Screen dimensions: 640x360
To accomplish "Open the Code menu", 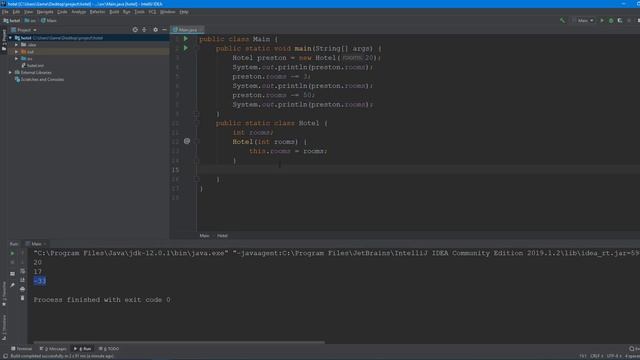I will (62, 12).
